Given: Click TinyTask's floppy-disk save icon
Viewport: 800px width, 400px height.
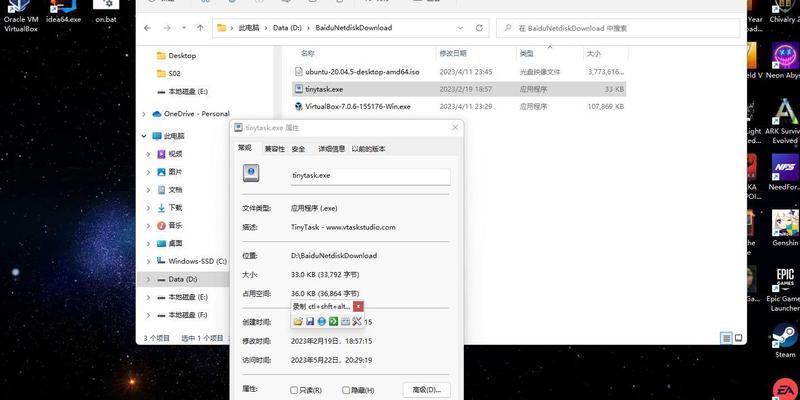Looking at the screenshot, I should pos(310,321).
